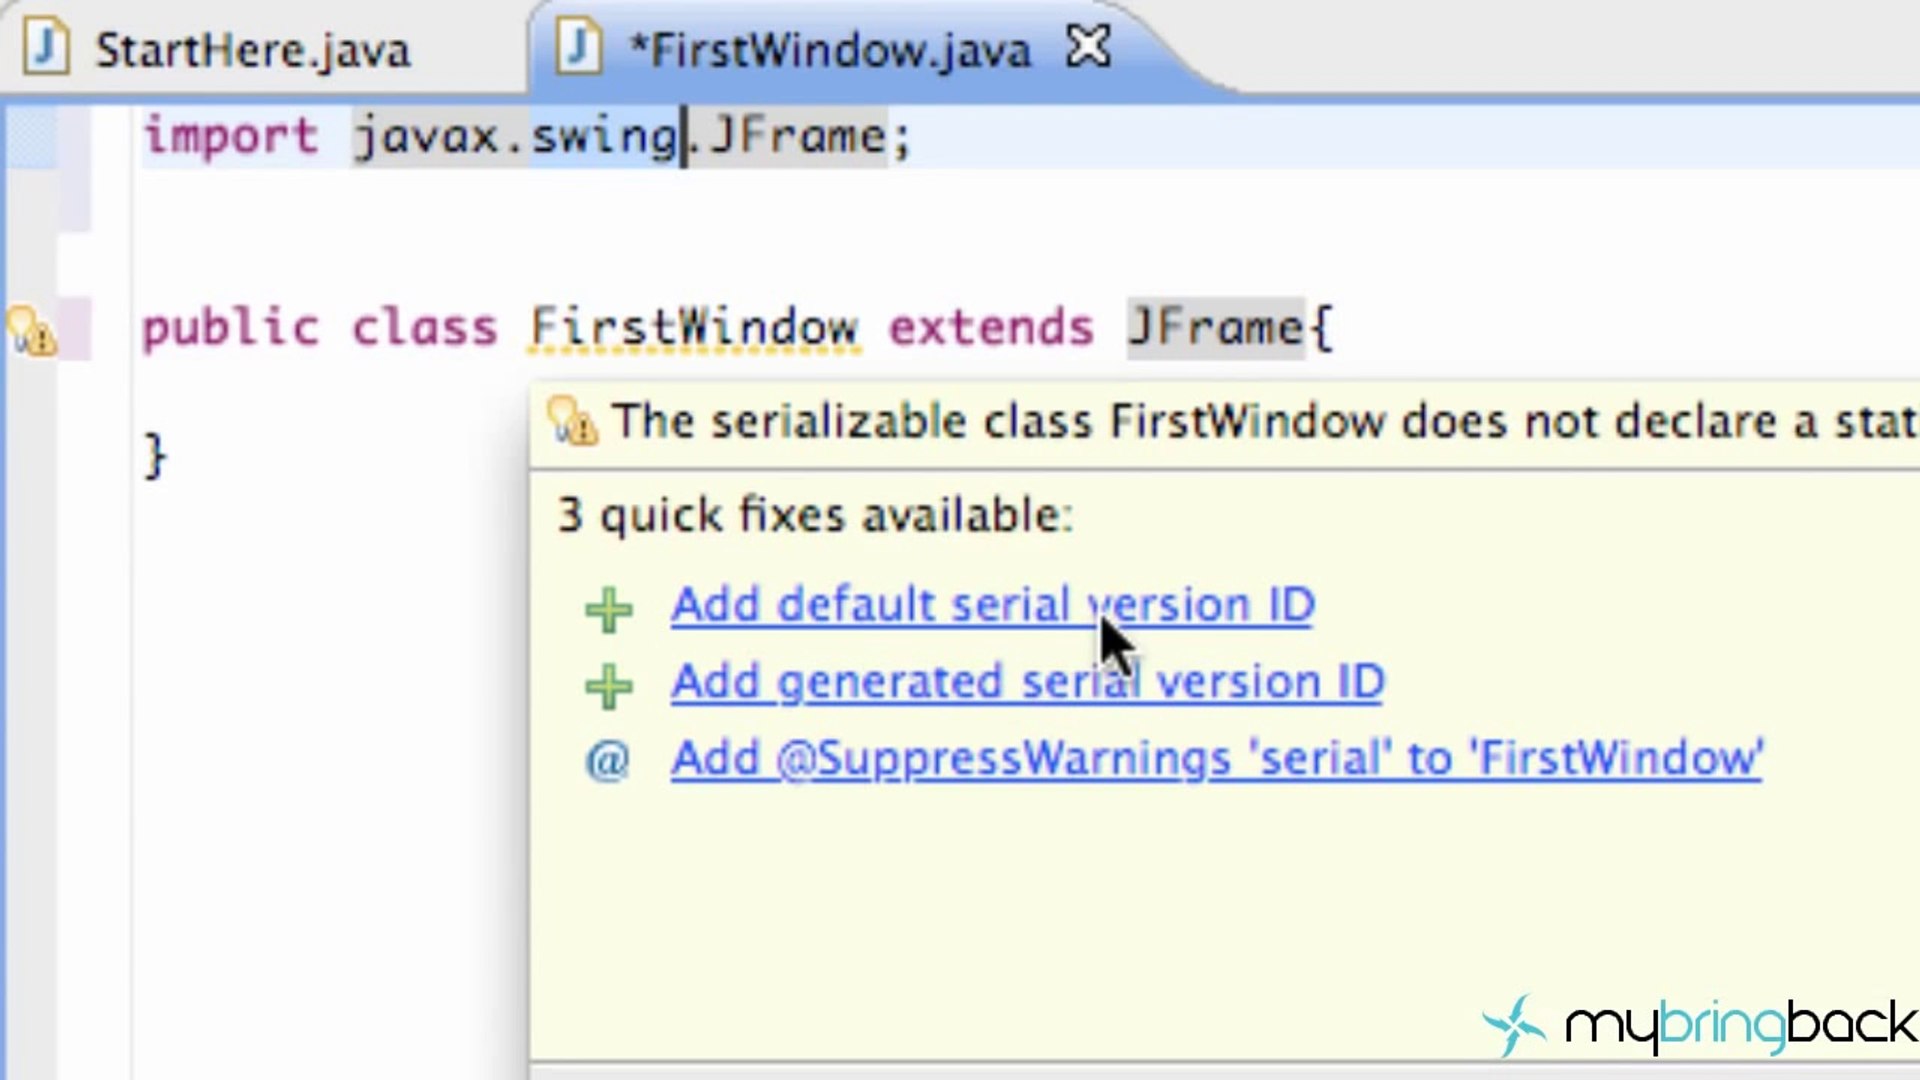
Task: Click the quick-fix lightbulb warning icon in gutter
Action: pos(30,331)
